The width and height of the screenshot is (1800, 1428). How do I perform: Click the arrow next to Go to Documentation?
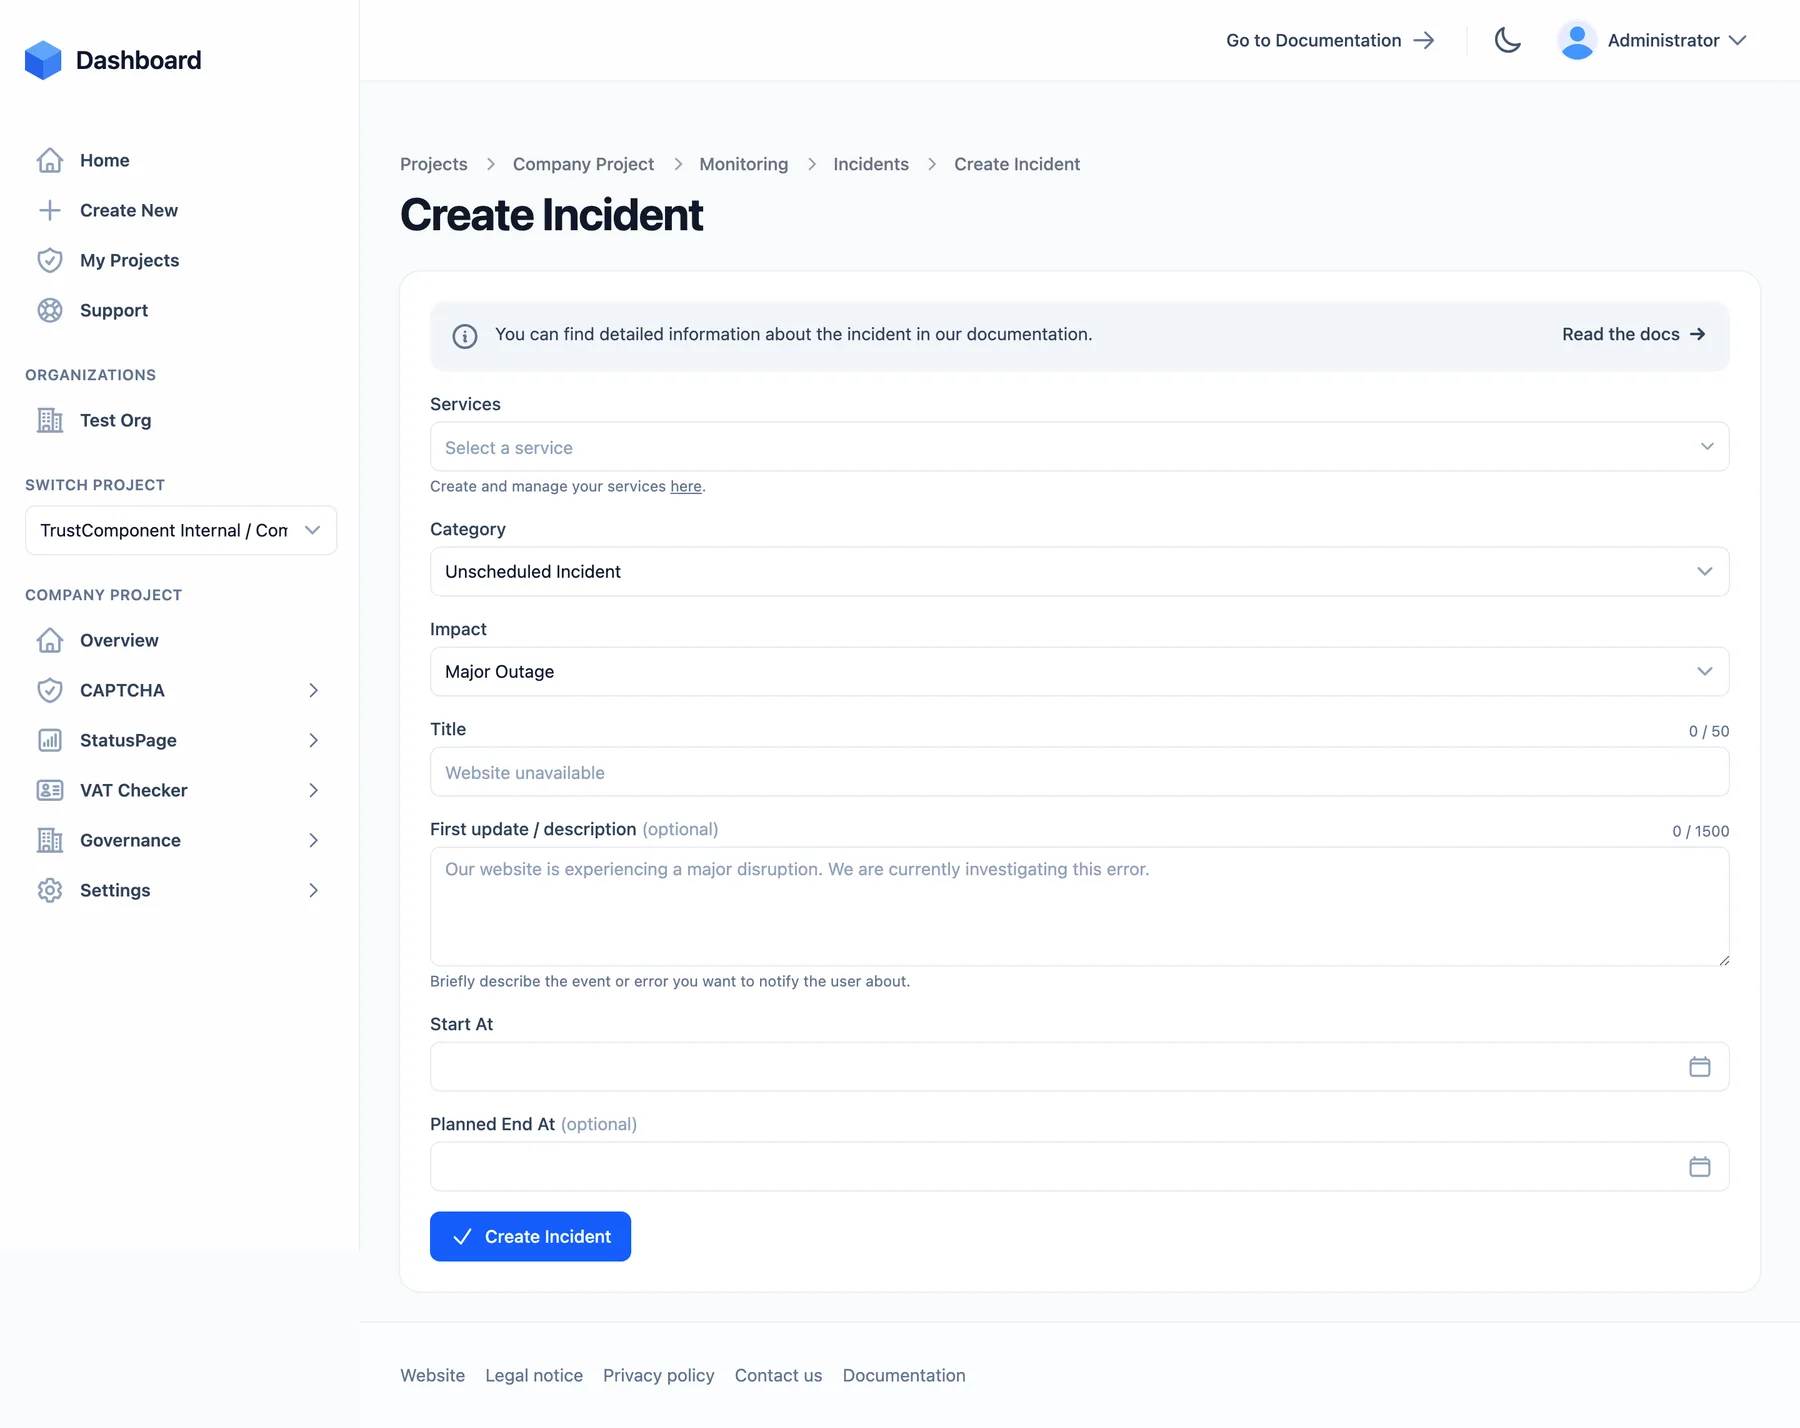tap(1424, 40)
